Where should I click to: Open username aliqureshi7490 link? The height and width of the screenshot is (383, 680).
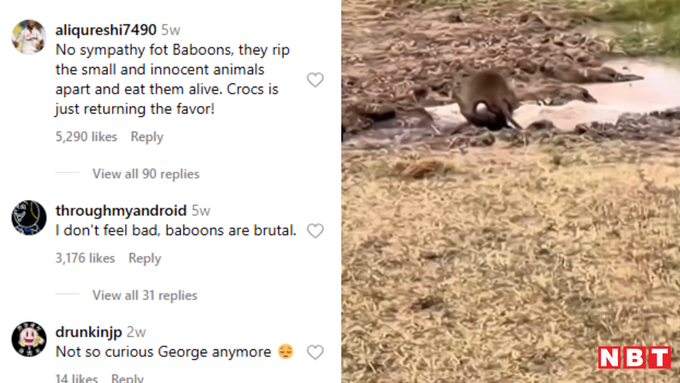pyautogui.click(x=106, y=30)
